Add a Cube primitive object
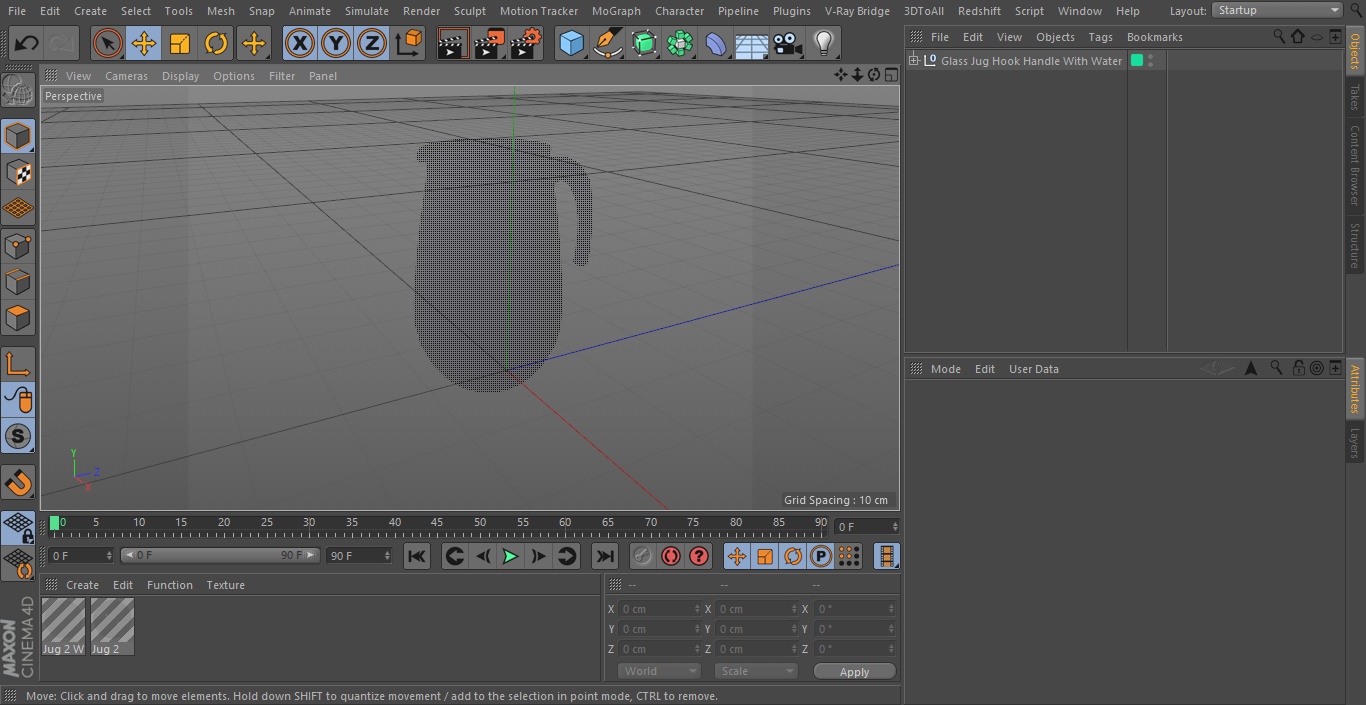This screenshot has width=1366, height=705. point(571,43)
